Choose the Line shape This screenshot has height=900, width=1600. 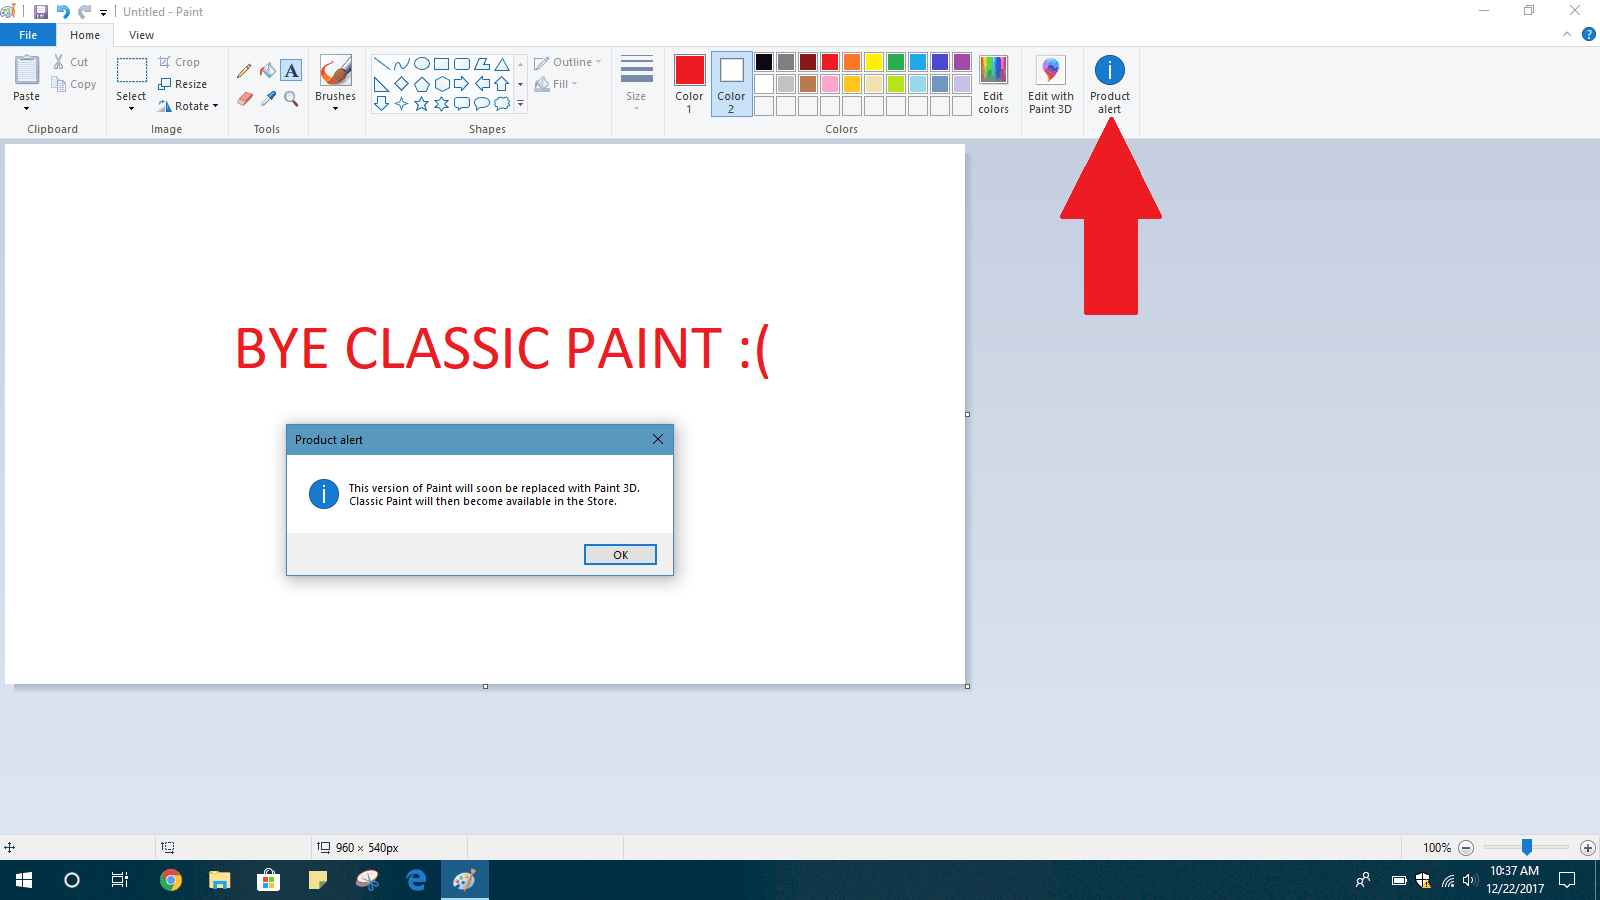[x=381, y=64]
